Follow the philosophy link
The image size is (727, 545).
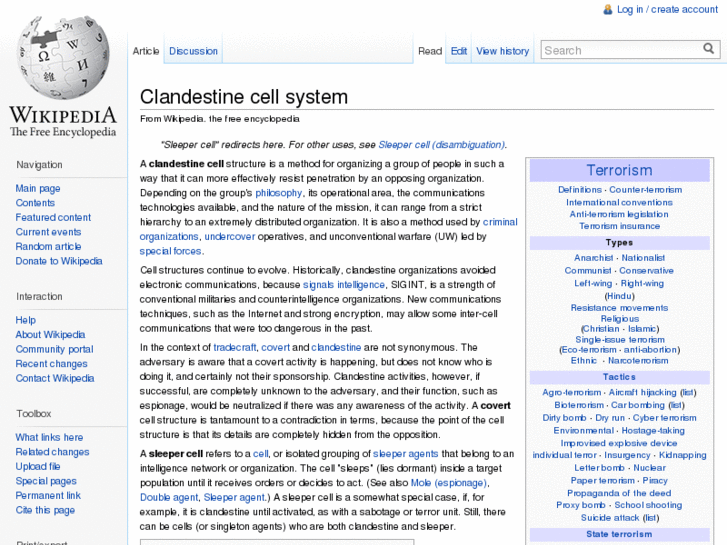click(279, 193)
